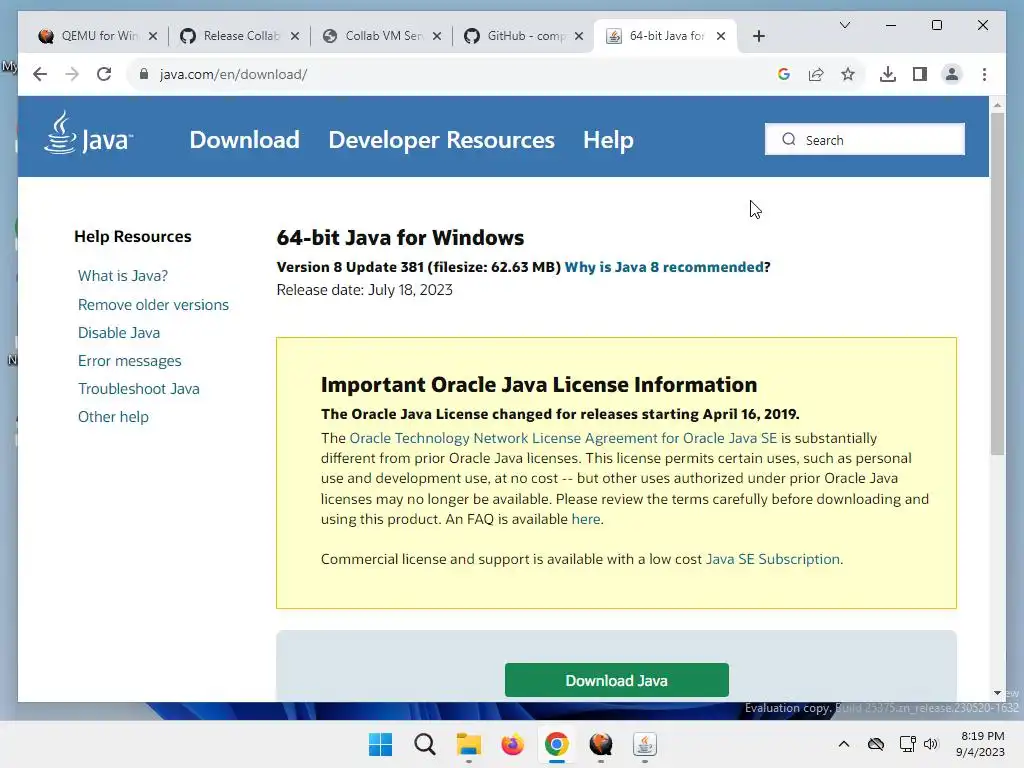This screenshot has height=768, width=1024.
Task: Open Help in the Java header
Action: click(x=608, y=140)
